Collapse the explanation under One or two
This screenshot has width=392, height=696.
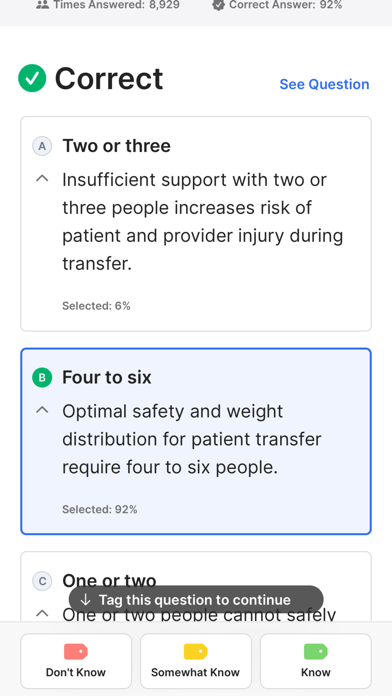tap(42, 613)
